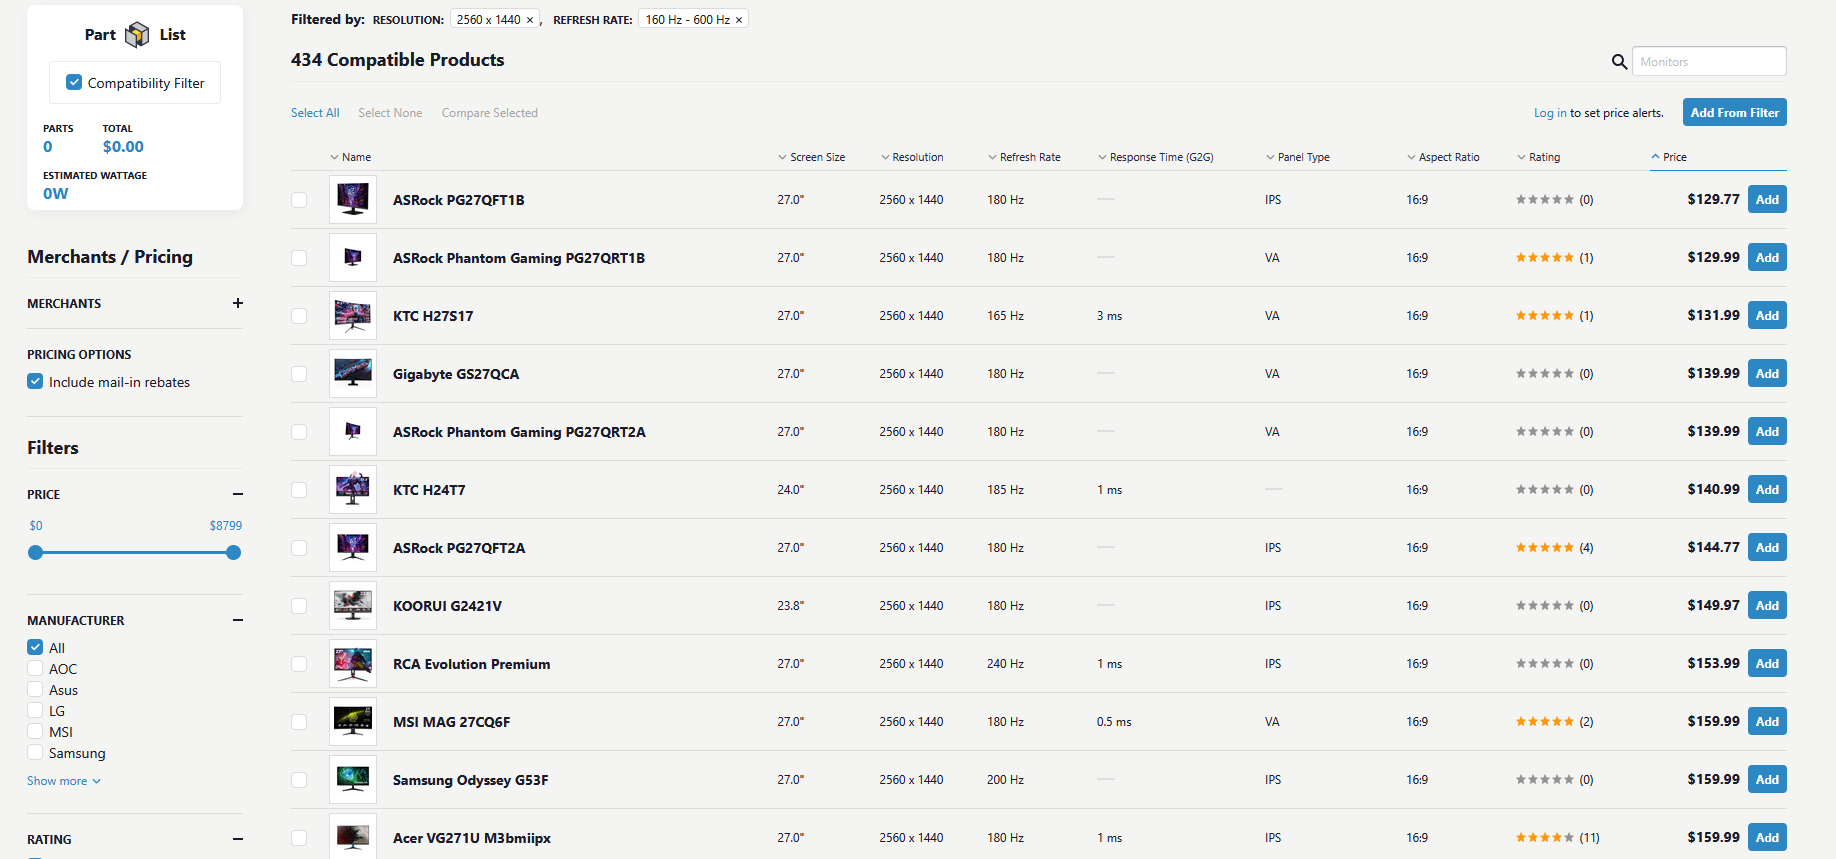Check the Asus manufacturer filter

click(35, 690)
